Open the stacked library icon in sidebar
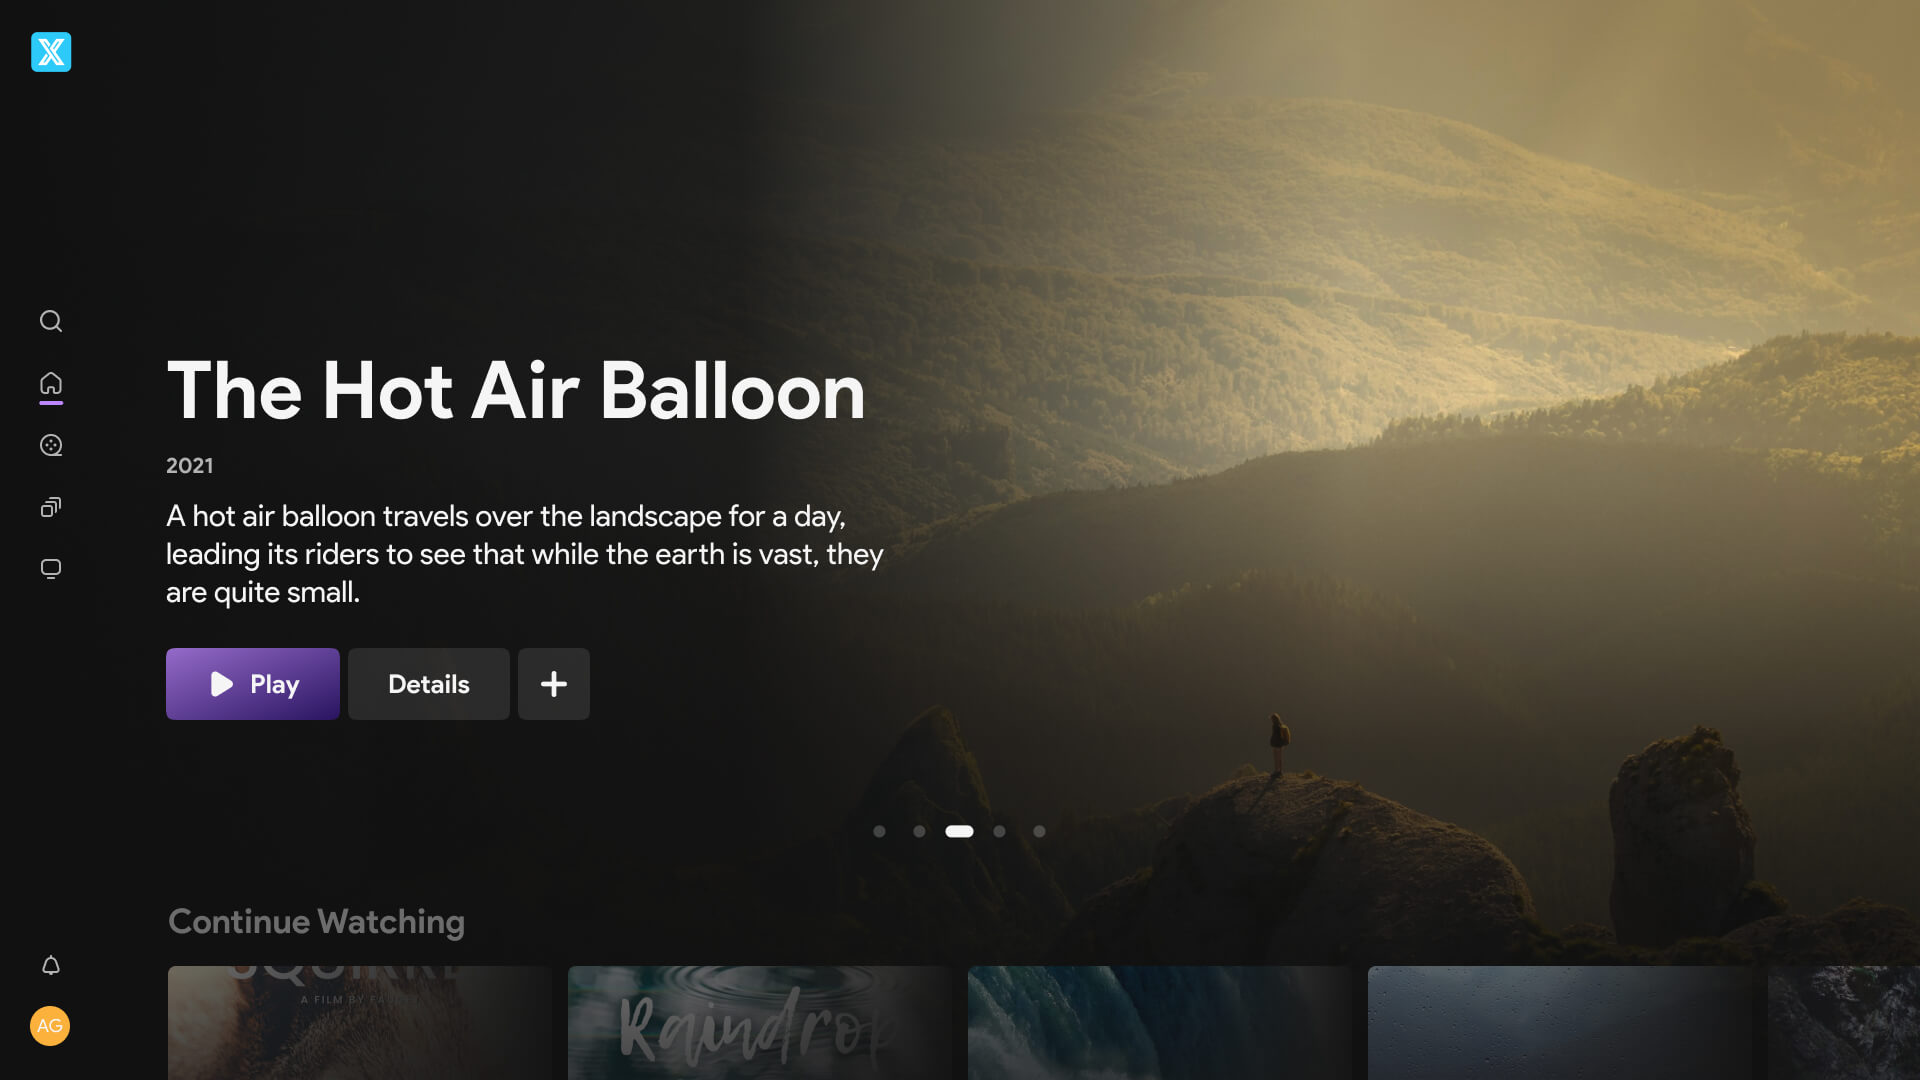This screenshot has width=1920, height=1080. coord(51,508)
